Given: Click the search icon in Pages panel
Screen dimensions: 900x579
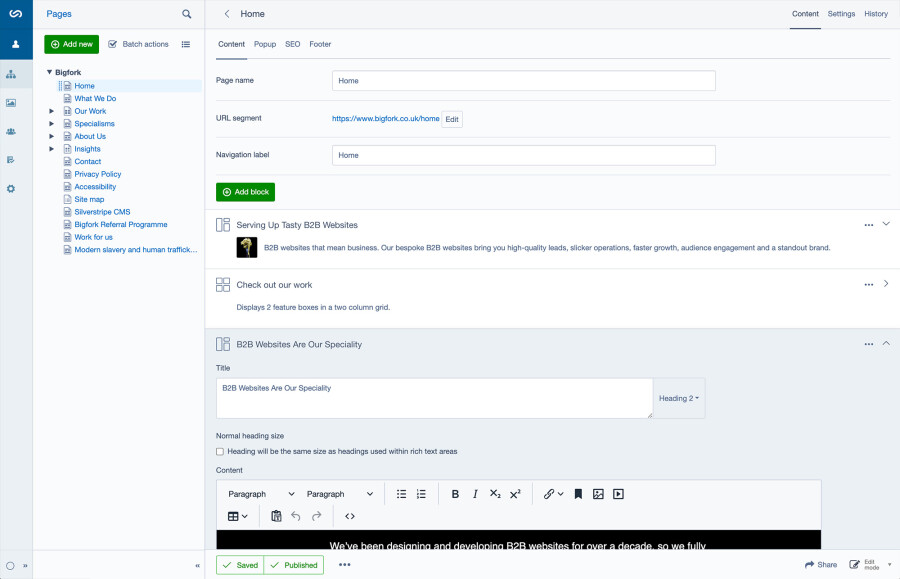Looking at the screenshot, I should pos(186,14).
